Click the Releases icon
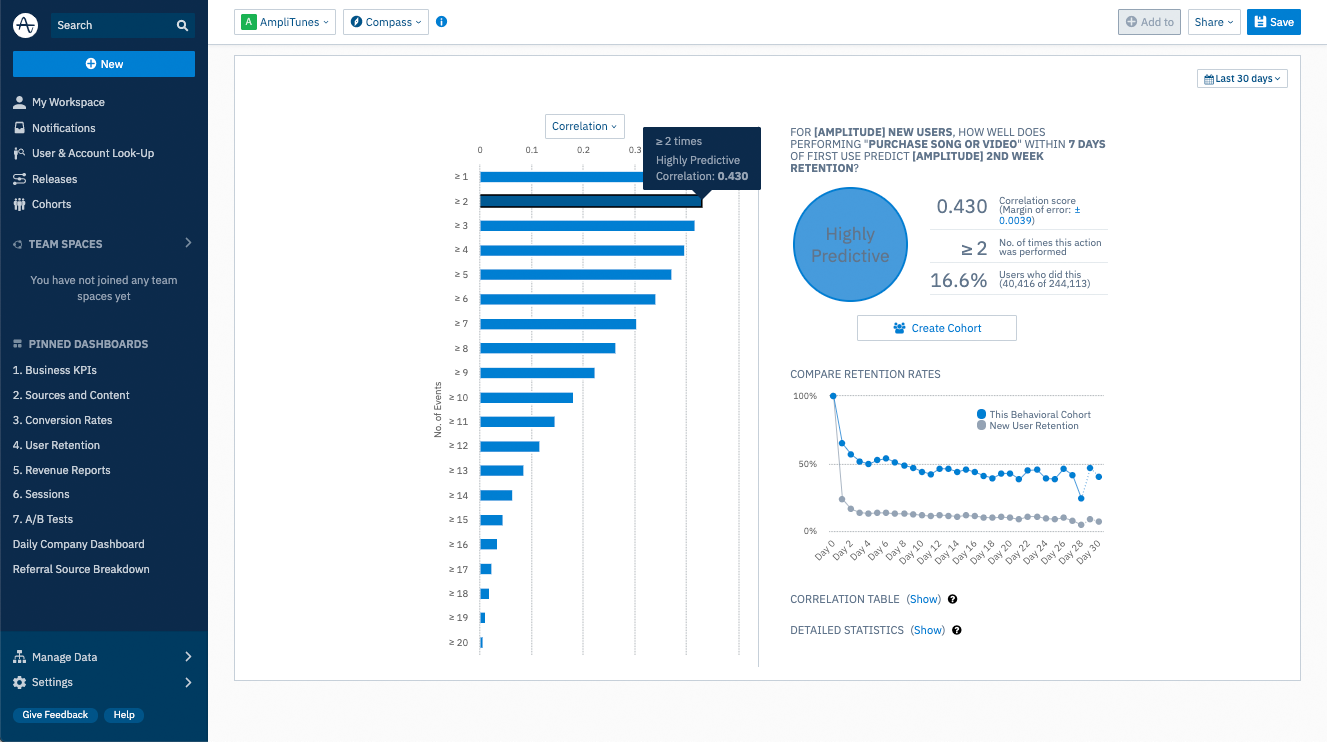The width and height of the screenshot is (1327, 742). click(x=19, y=179)
